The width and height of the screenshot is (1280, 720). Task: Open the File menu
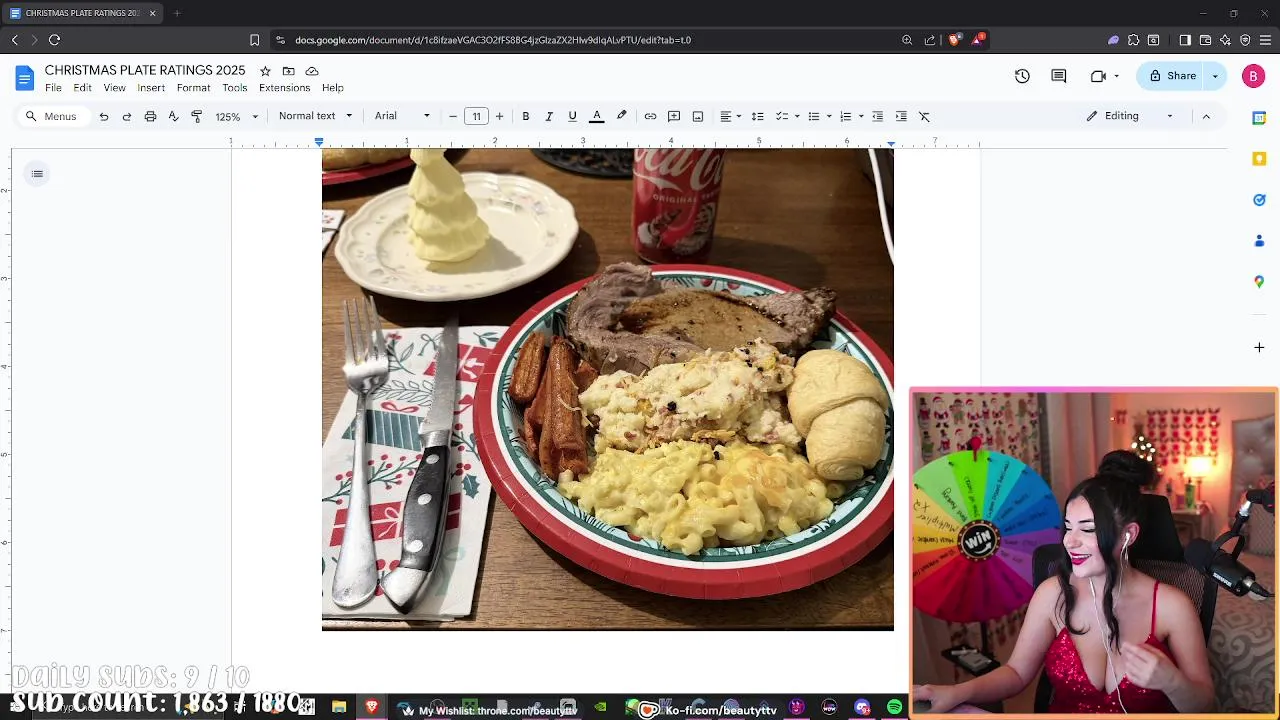pyautogui.click(x=53, y=88)
